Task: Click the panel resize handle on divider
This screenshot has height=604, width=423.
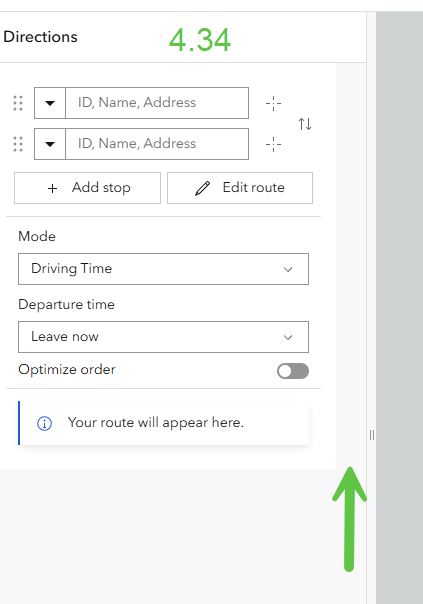Action: coord(371,435)
